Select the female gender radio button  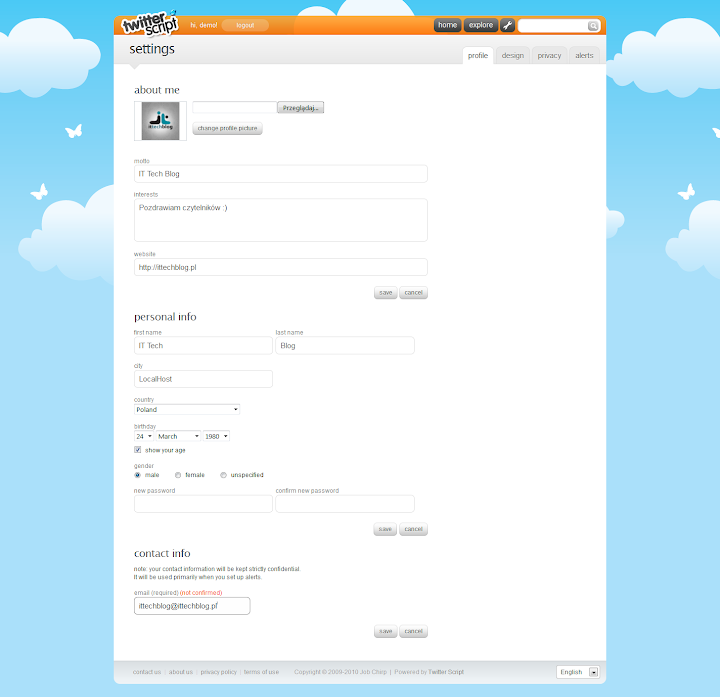178,475
